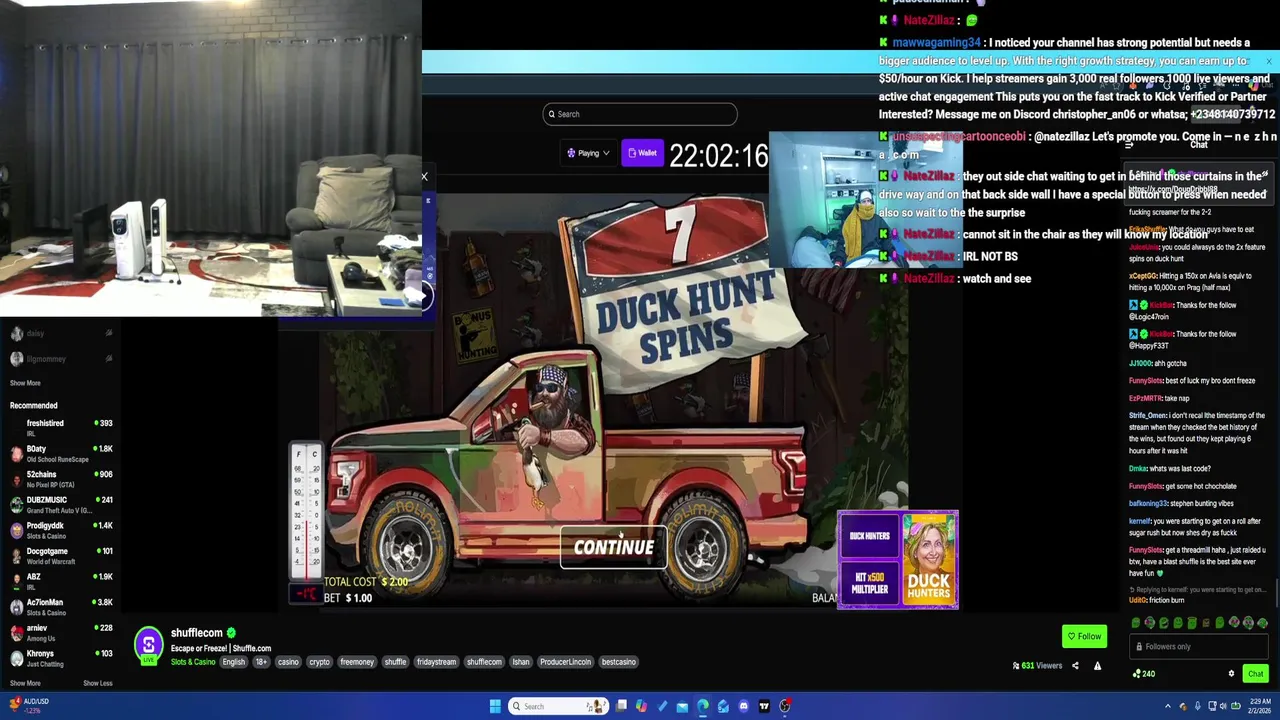The height and width of the screenshot is (720, 1280).
Task: Focus the Followers only chat input
Action: tap(1199, 647)
